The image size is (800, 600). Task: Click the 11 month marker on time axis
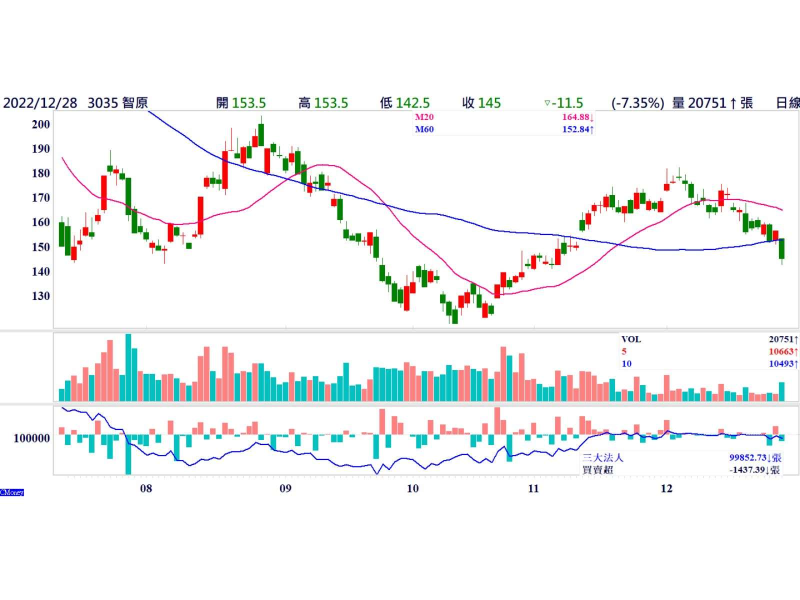(x=533, y=489)
